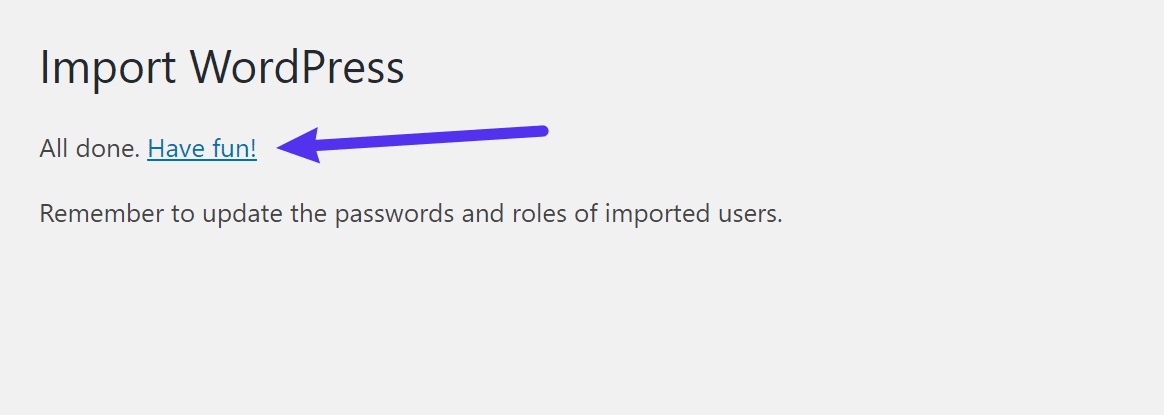Image resolution: width=1164 pixels, height=415 pixels.
Task: Click the word "update" in the reminder
Action: (242, 214)
